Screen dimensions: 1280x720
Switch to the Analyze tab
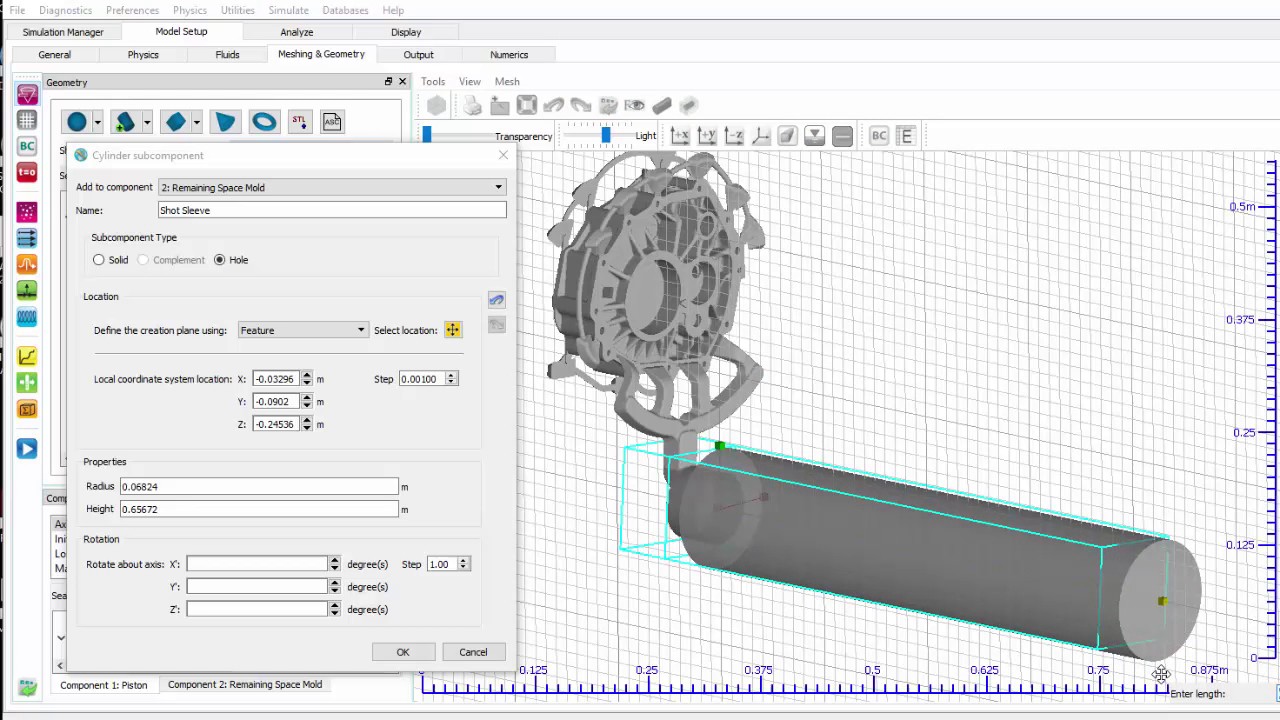pyautogui.click(x=297, y=32)
